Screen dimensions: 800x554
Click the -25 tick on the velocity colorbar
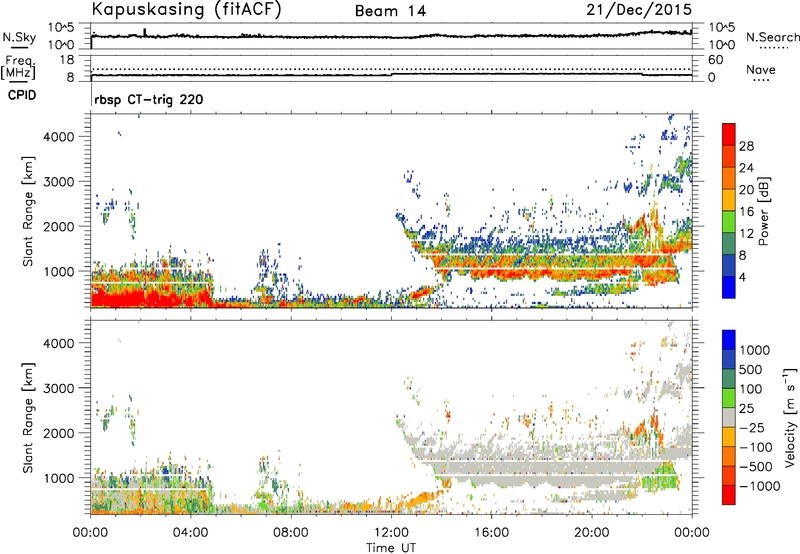click(752, 427)
